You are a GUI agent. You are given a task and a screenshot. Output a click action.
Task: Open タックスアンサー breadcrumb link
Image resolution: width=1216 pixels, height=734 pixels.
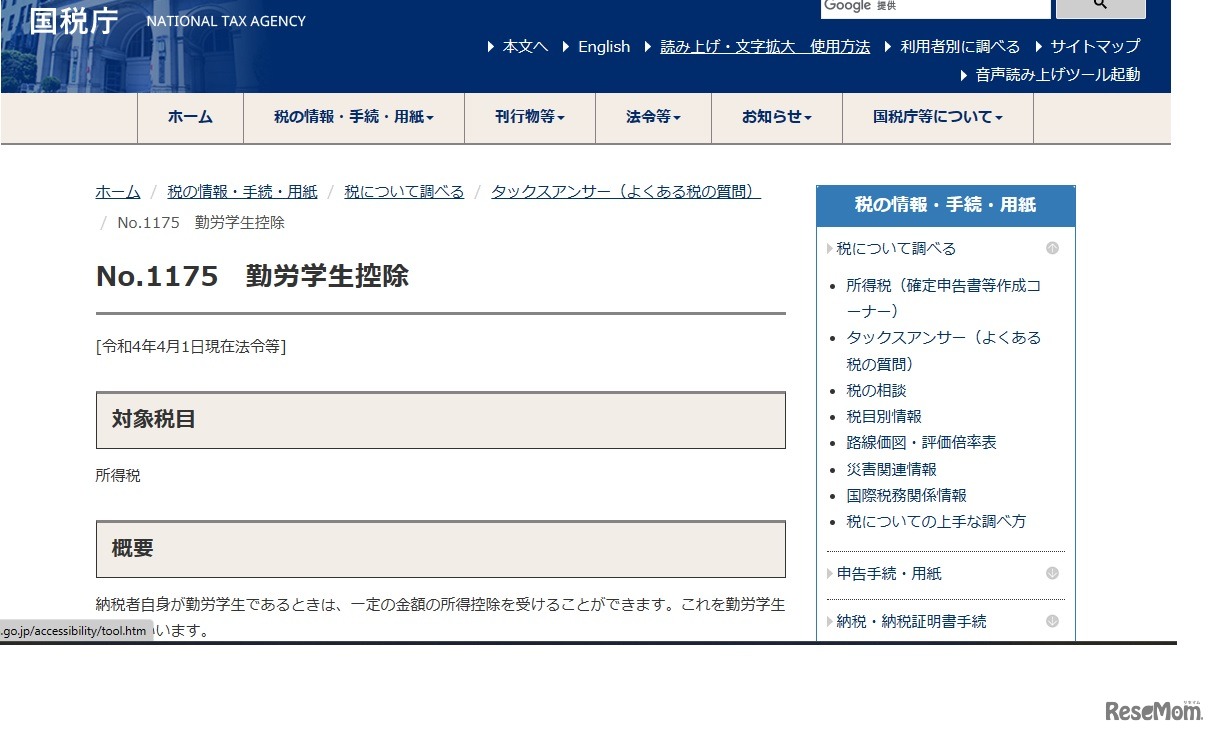pyautogui.click(x=625, y=191)
